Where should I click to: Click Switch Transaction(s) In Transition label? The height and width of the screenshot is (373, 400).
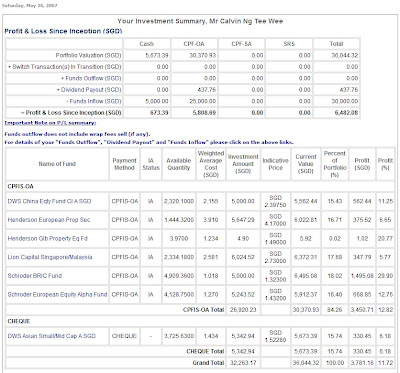coord(65,67)
